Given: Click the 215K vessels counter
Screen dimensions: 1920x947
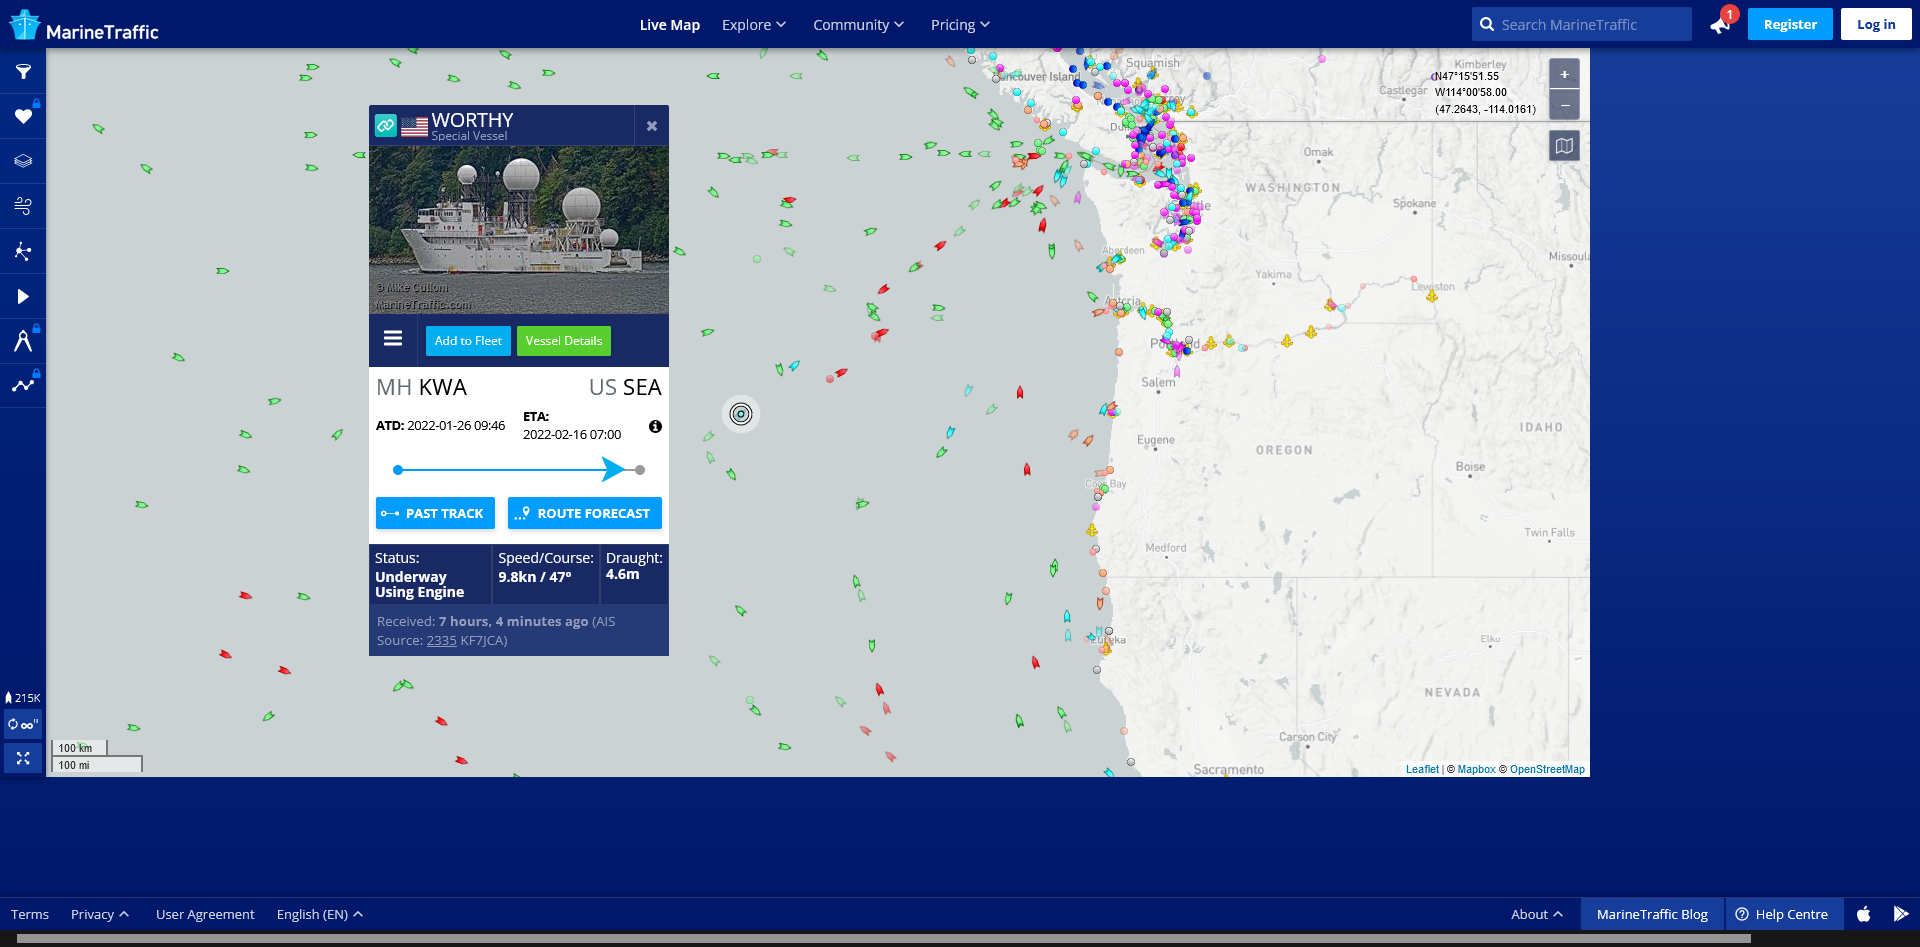Looking at the screenshot, I should (x=23, y=698).
